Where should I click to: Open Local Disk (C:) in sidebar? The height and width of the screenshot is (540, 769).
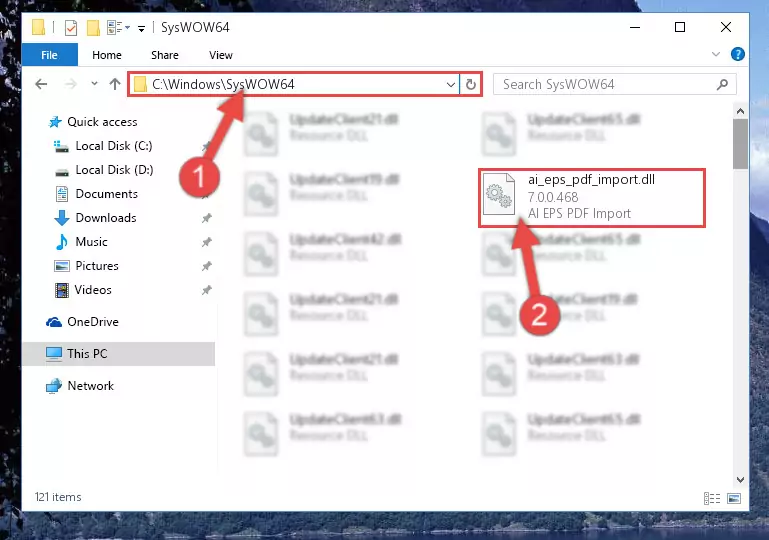click(103, 146)
